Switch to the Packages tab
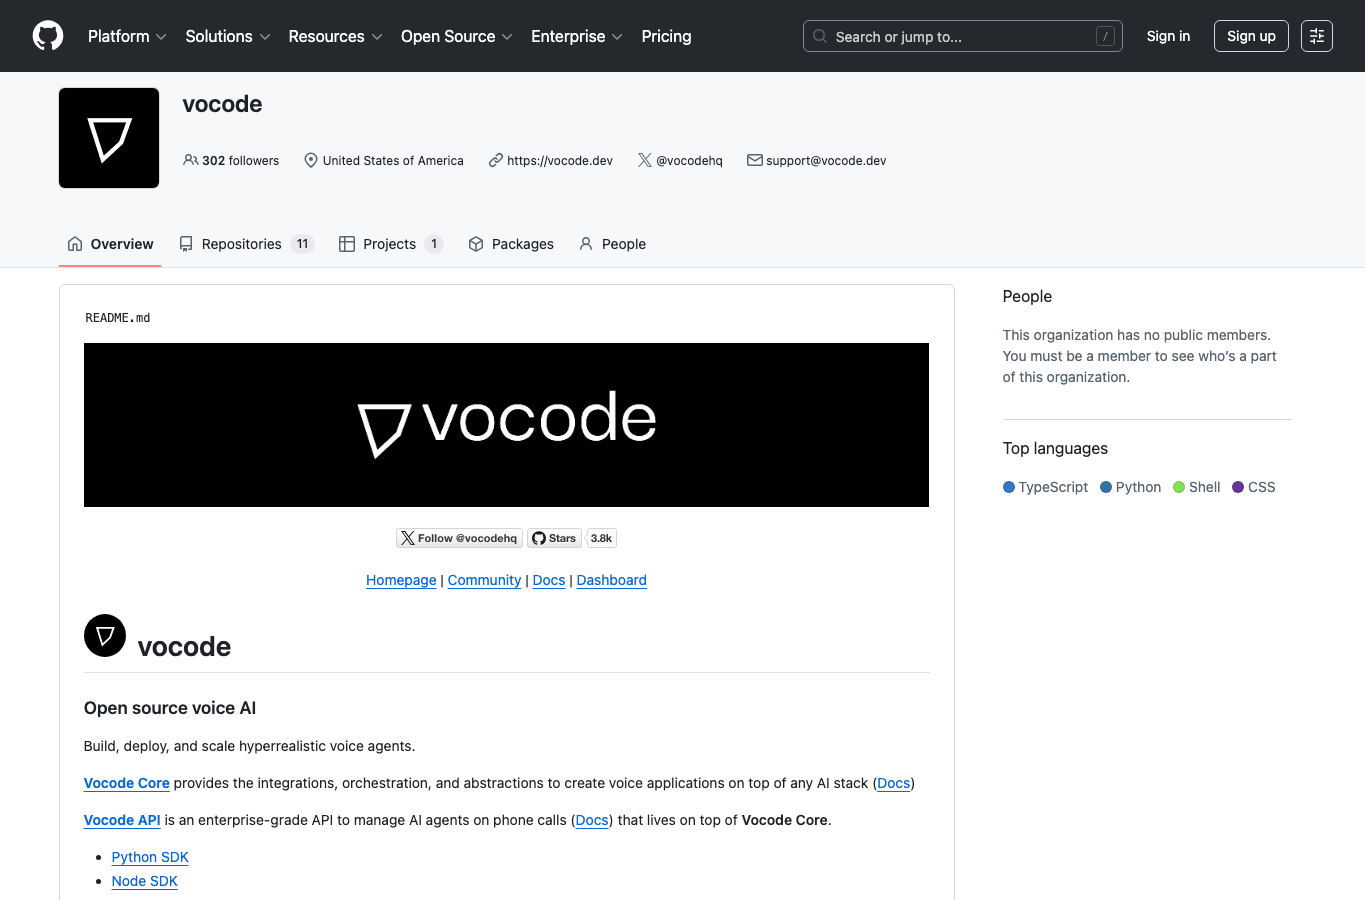The image size is (1365, 900). (x=511, y=244)
